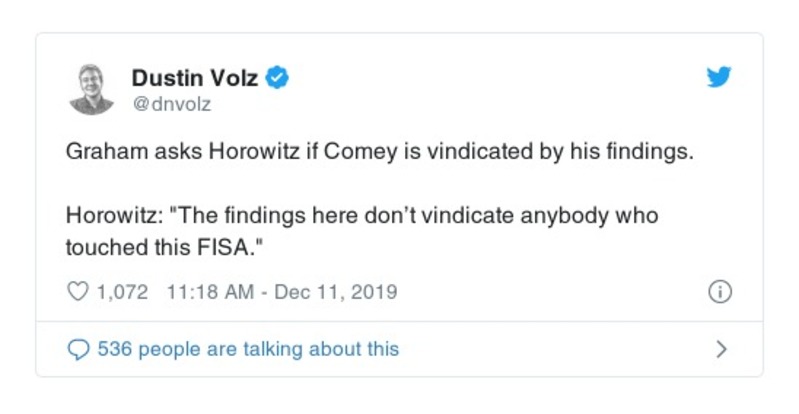Image resolution: width=799 pixels, height=414 pixels.
Task: Click the blue speech bubble reply icon
Action: [x=77, y=349]
